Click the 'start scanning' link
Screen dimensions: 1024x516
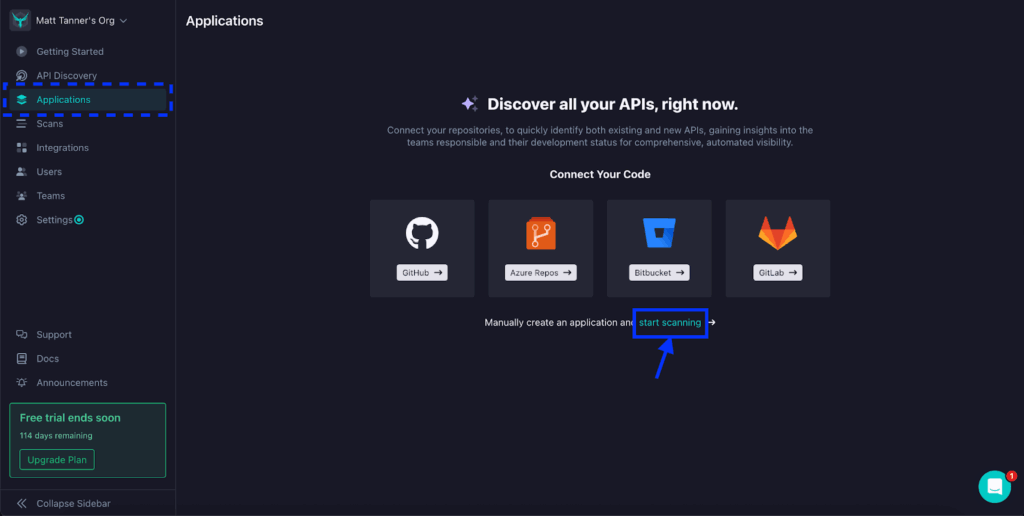point(670,323)
